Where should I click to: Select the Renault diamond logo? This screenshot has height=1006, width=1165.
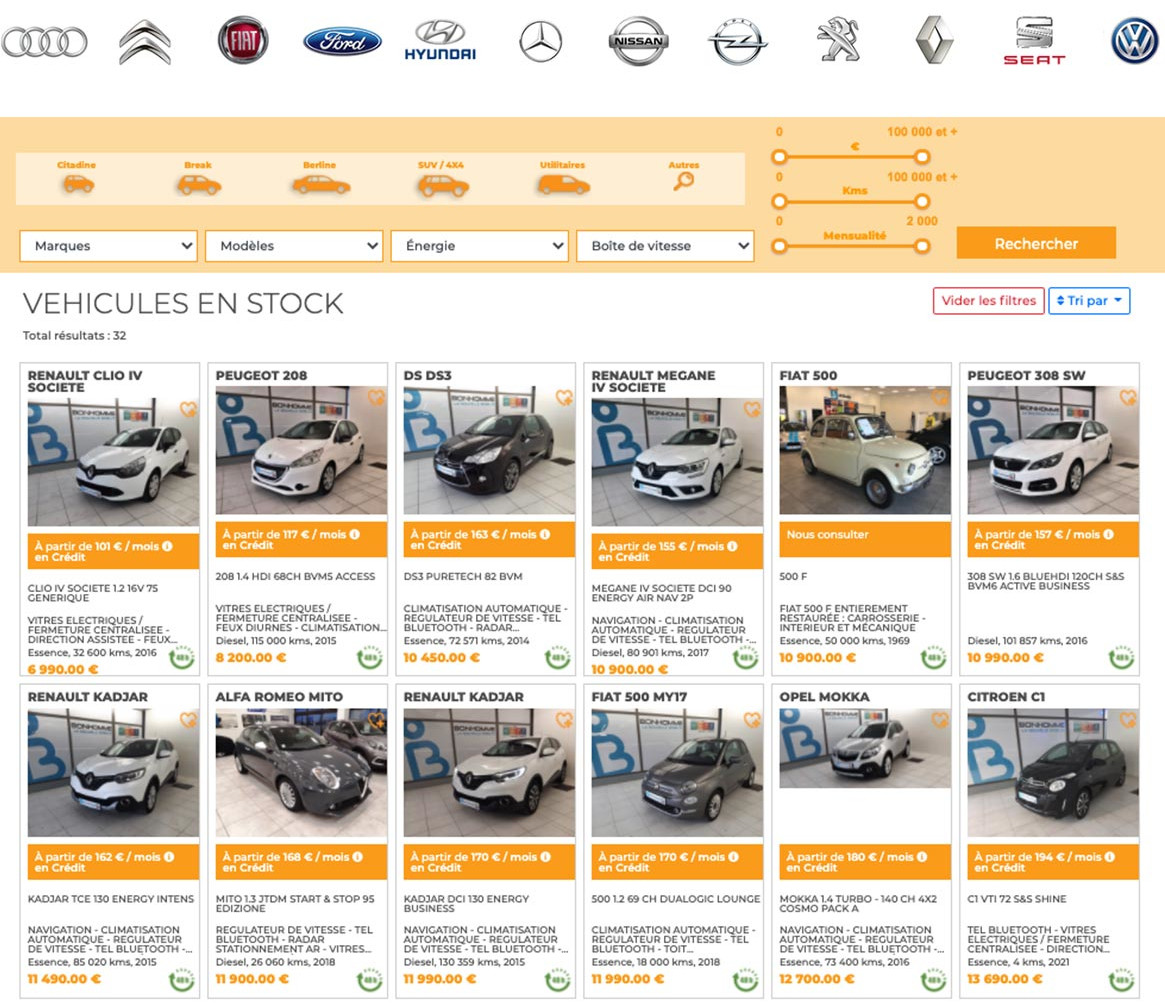pos(934,41)
